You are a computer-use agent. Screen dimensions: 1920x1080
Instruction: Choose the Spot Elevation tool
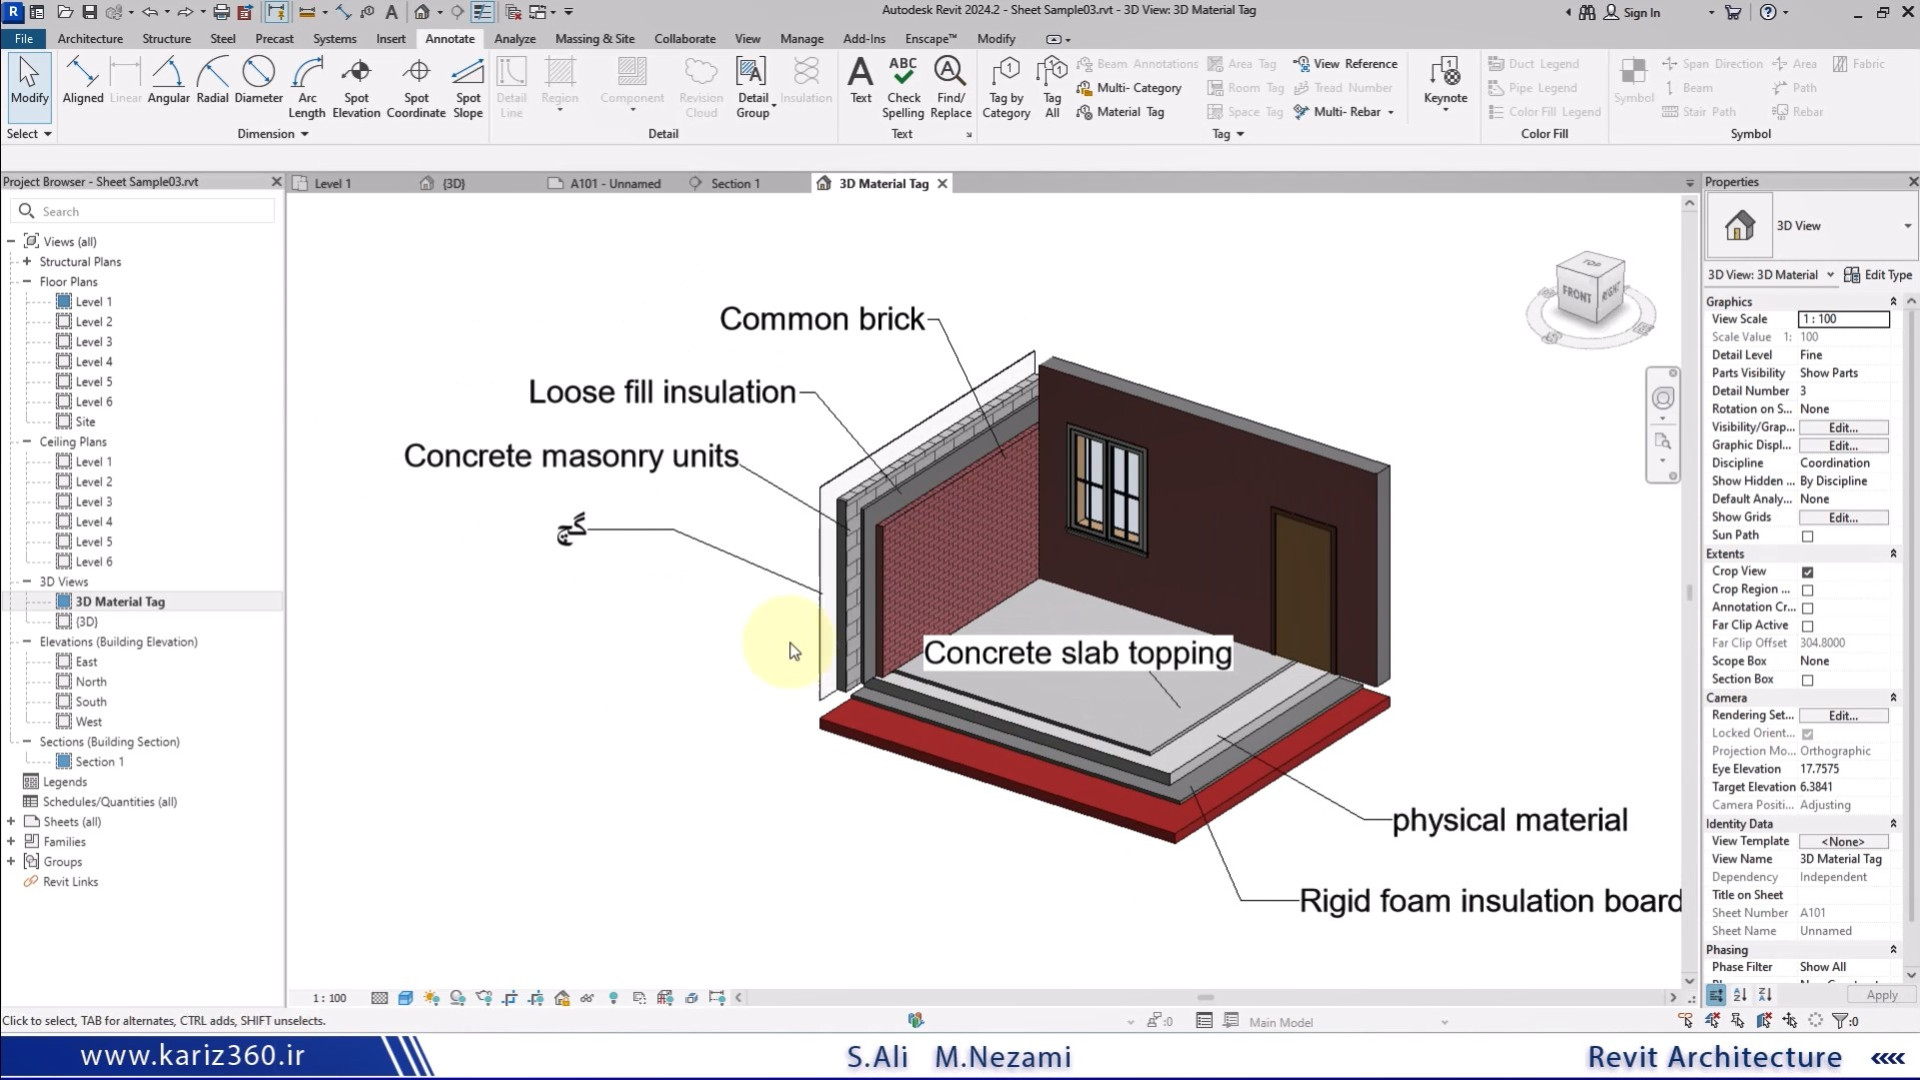(356, 87)
